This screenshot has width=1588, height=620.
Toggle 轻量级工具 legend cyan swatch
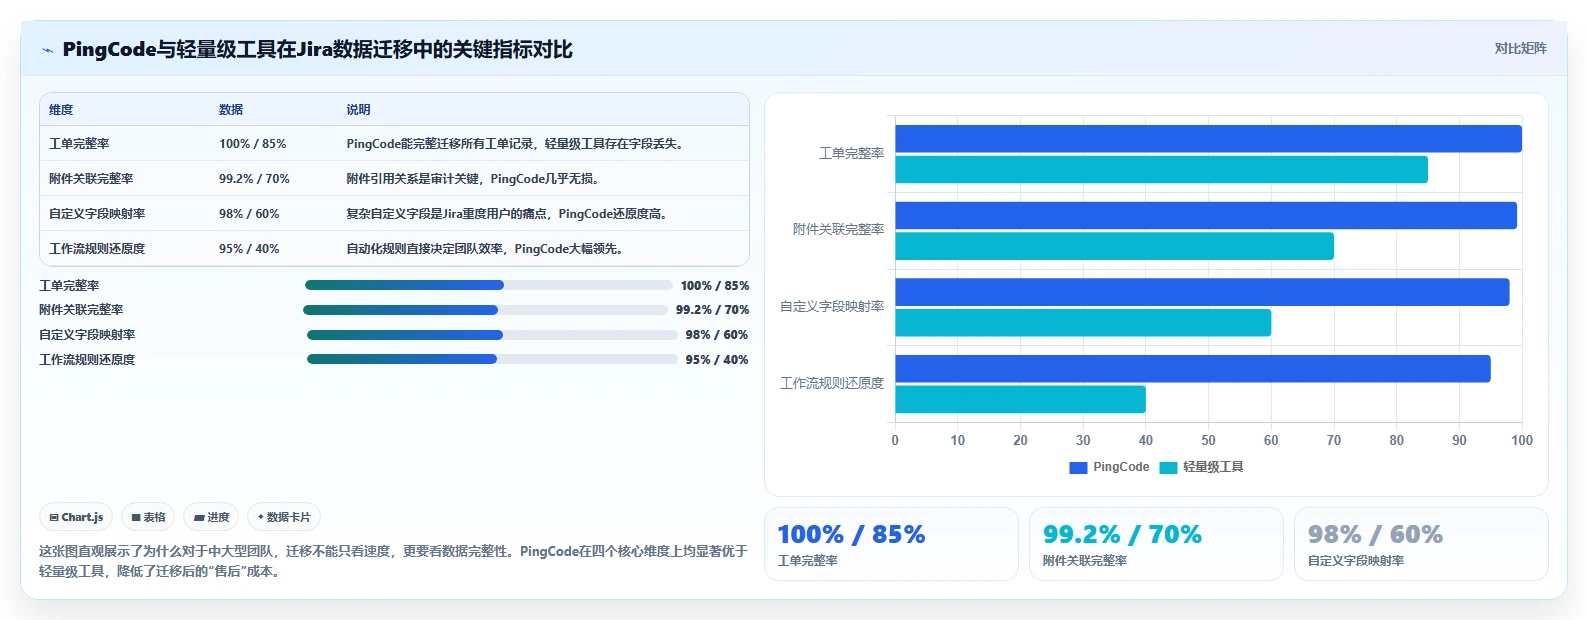click(1168, 467)
